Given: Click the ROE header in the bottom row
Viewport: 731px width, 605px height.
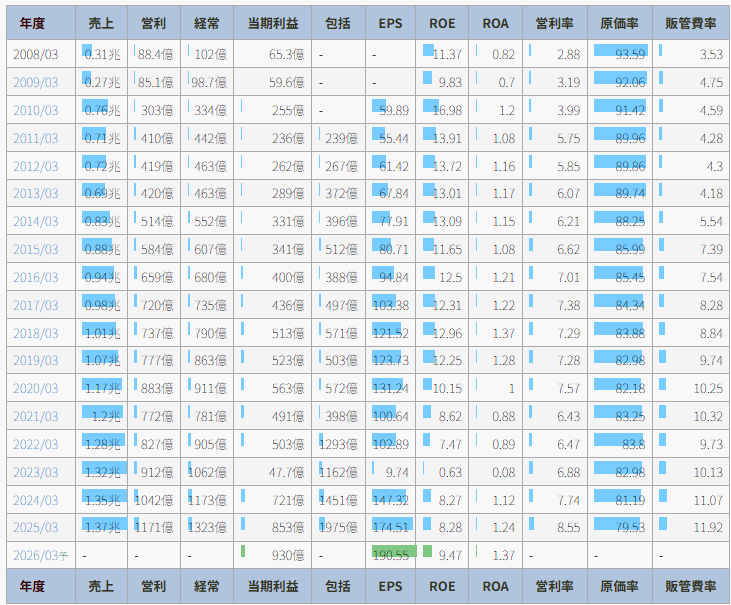Looking at the screenshot, I should [441, 586].
